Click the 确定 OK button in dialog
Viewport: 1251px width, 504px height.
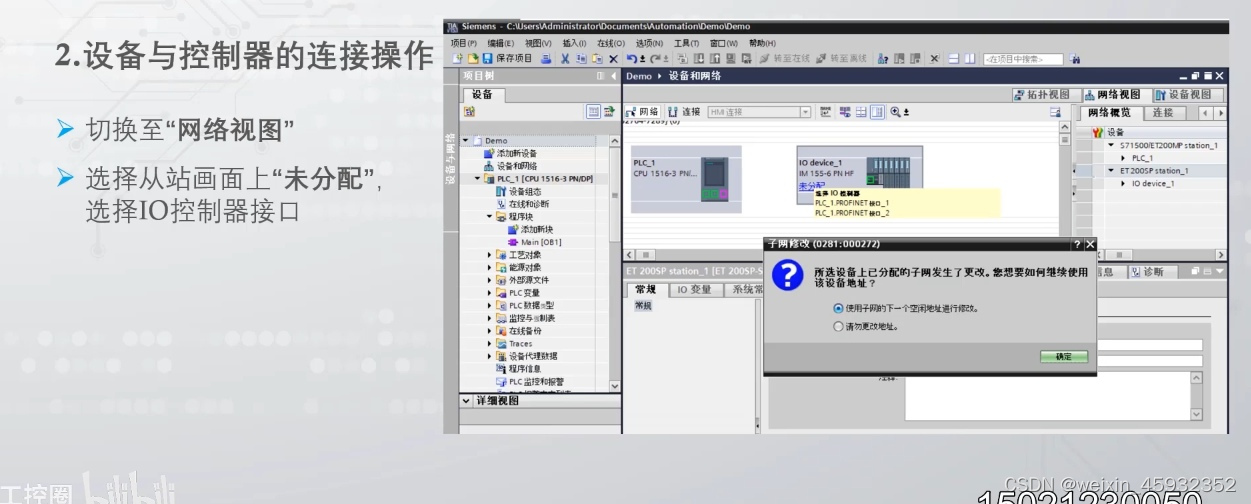[x=1063, y=357]
